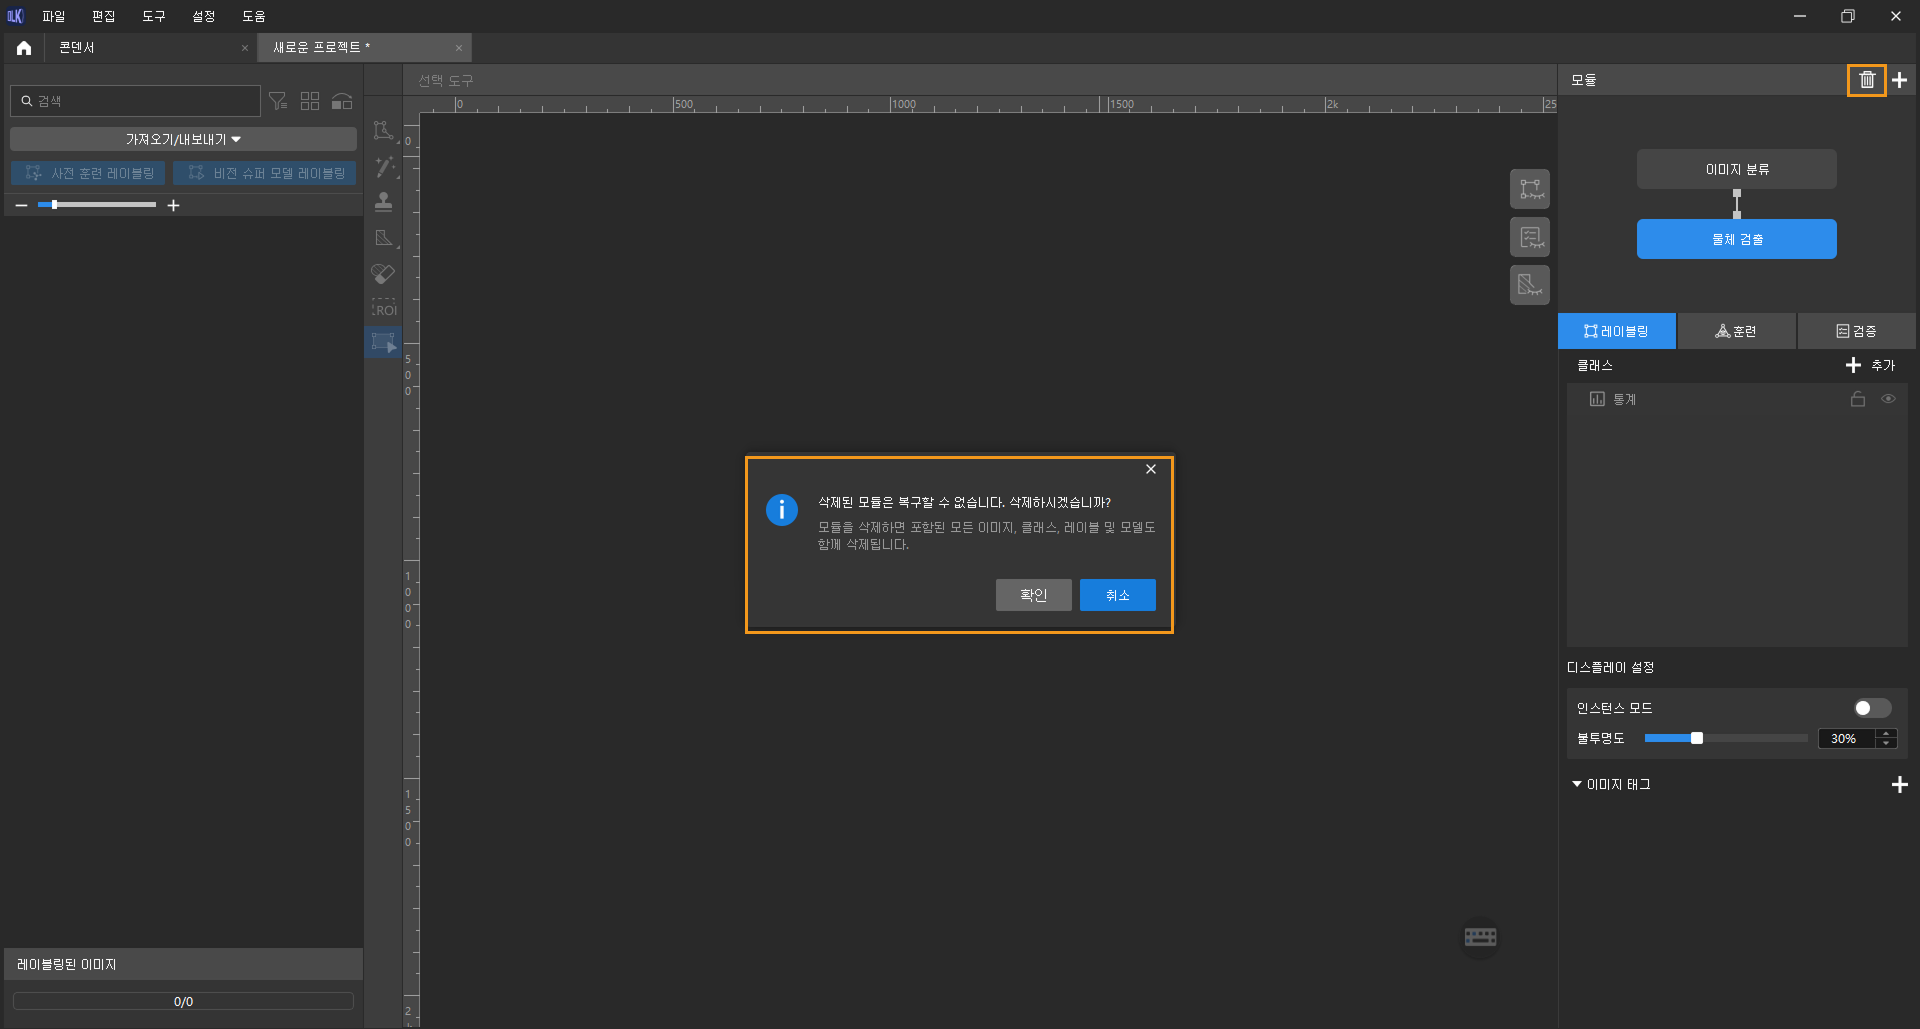The height and width of the screenshot is (1029, 1920).
Task: Open the 가져오기/내보내기 dropdown
Action: pyautogui.click(x=183, y=139)
